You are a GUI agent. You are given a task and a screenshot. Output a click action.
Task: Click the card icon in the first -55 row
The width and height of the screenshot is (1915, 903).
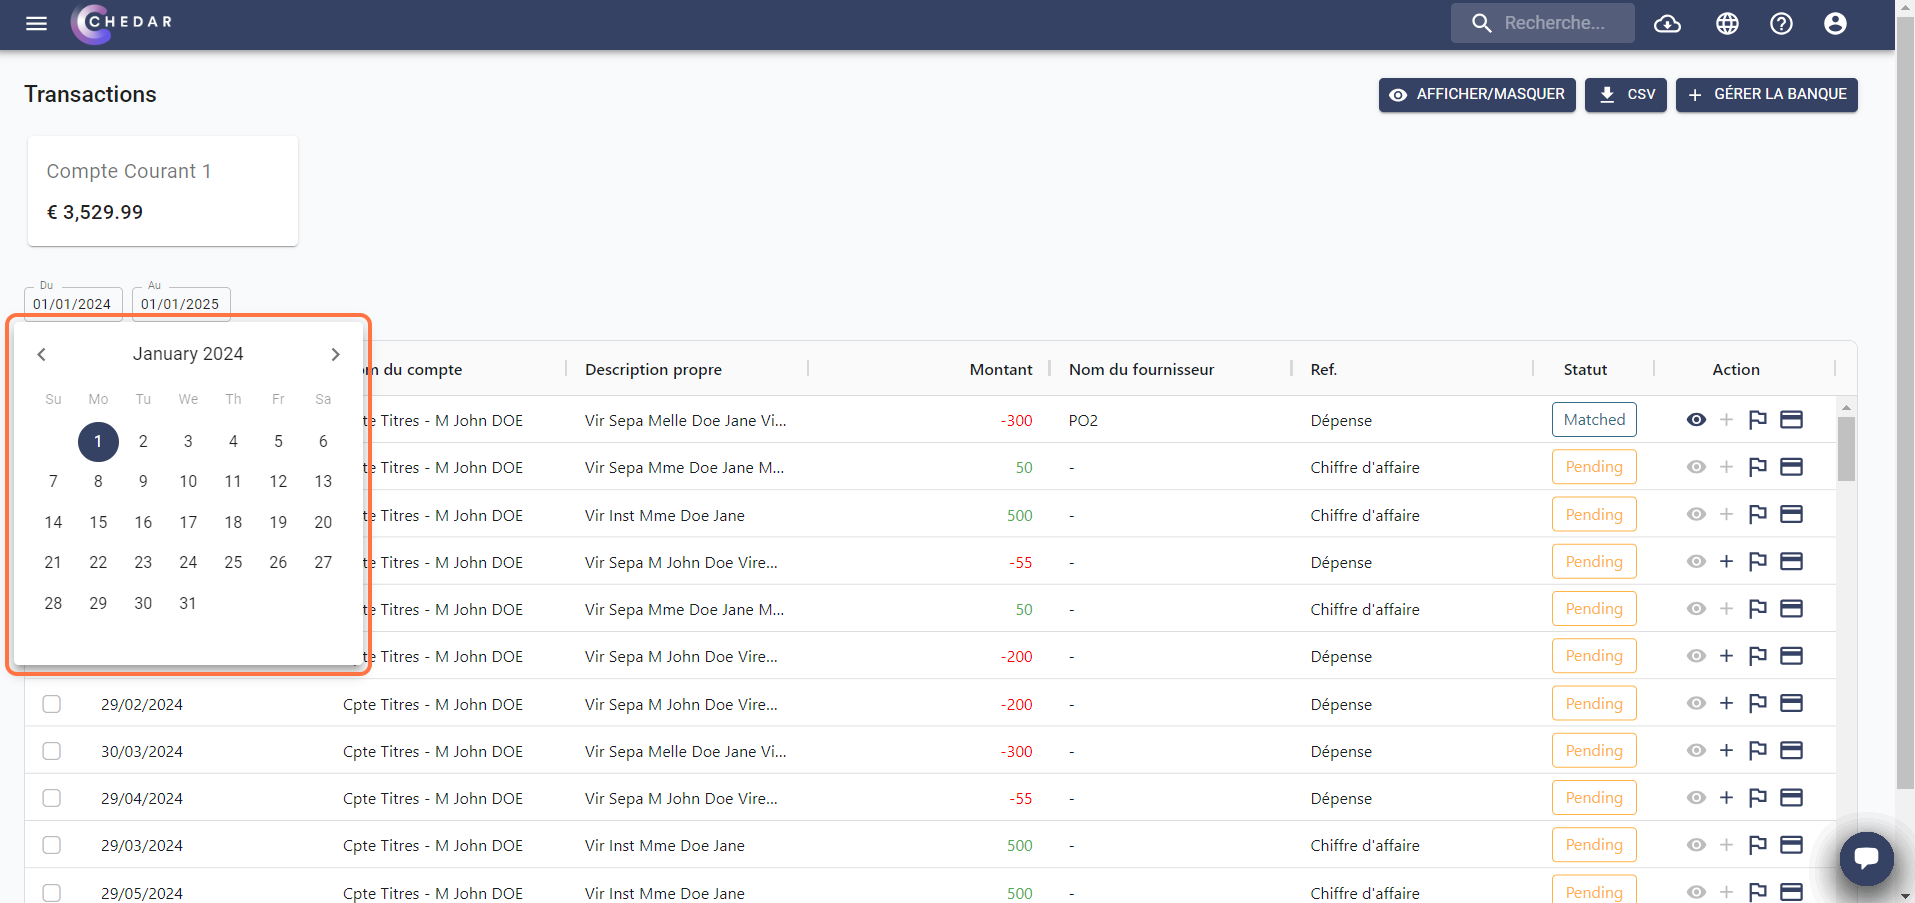coord(1791,562)
